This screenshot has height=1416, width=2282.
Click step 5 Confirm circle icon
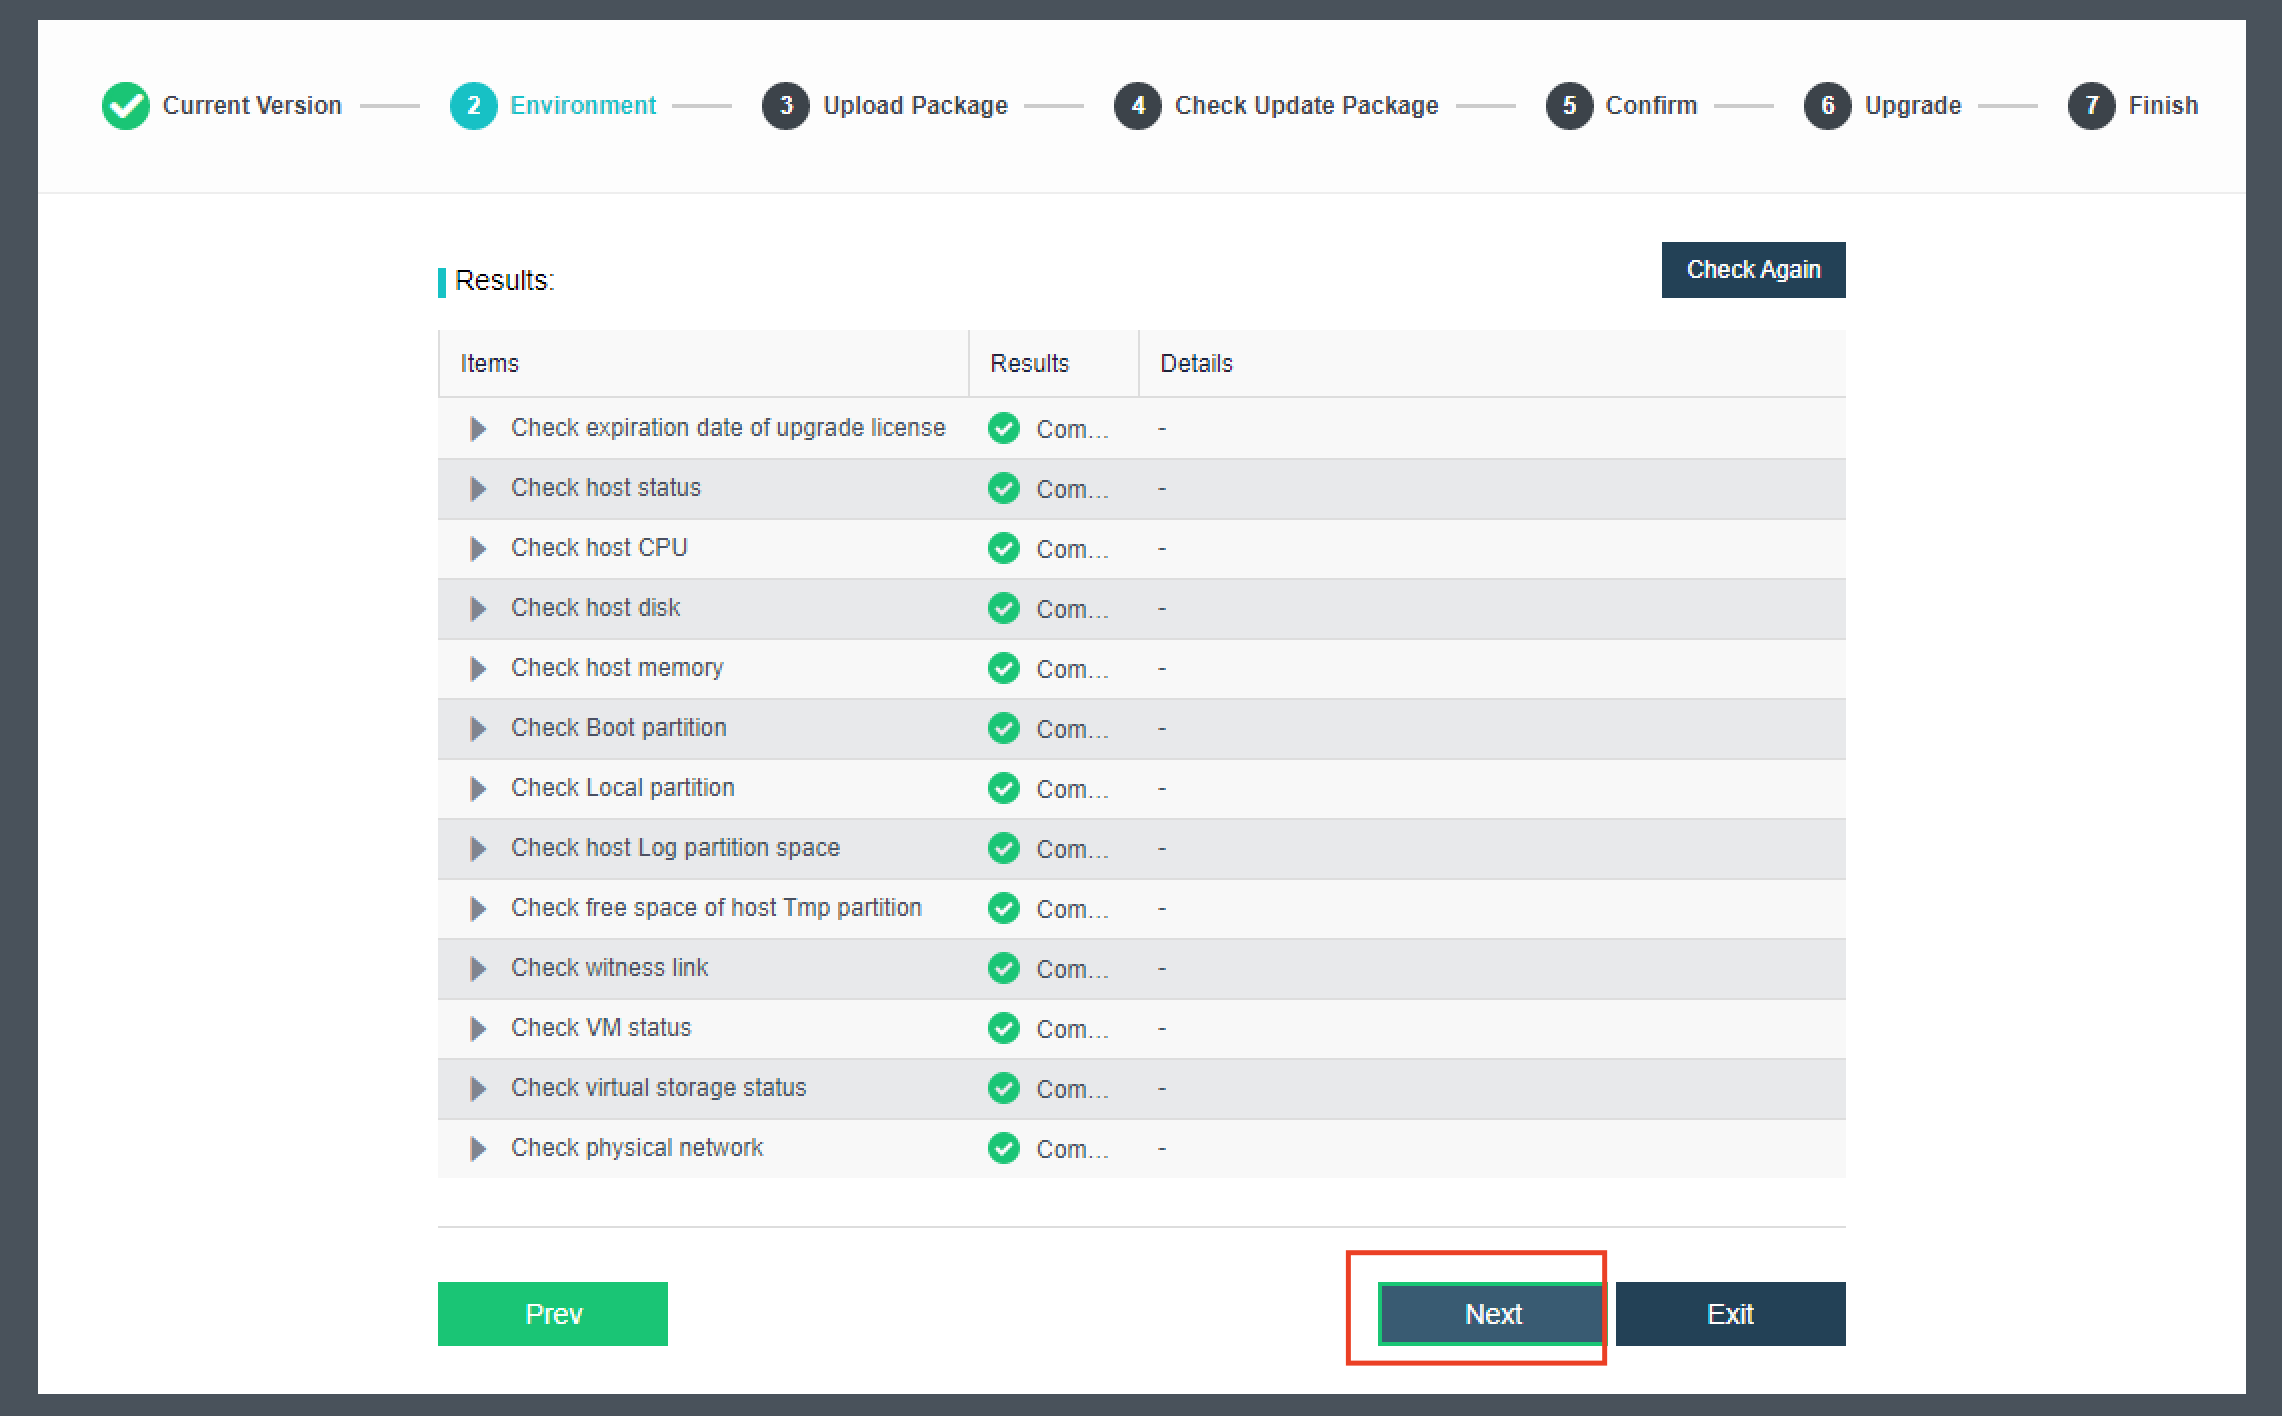1570,106
